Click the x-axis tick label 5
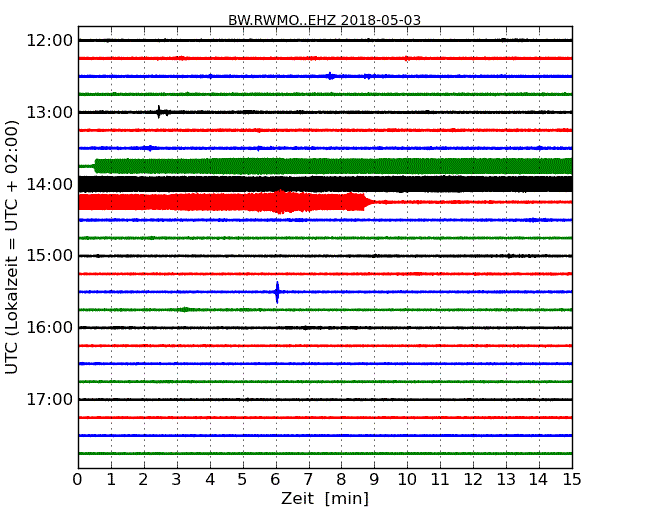The height and width of the screenshot is (520, 650). point(243,480)
